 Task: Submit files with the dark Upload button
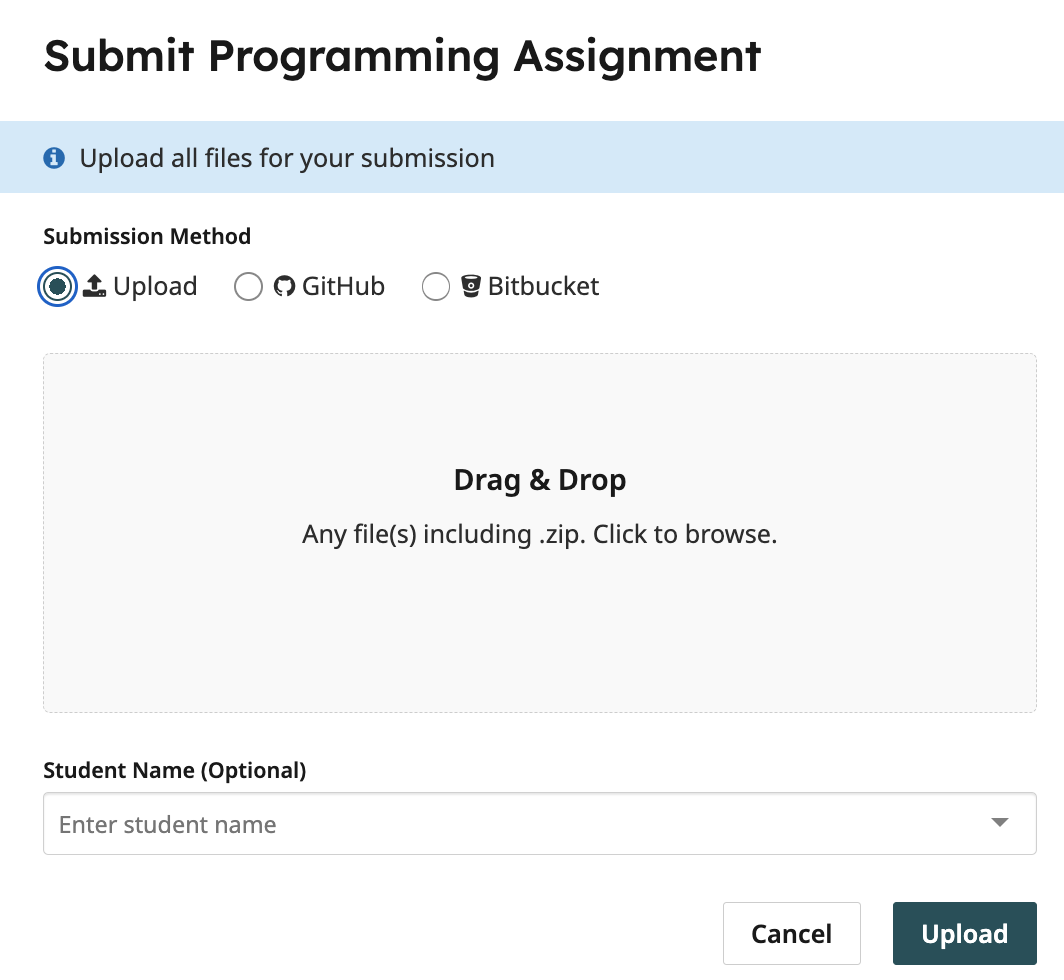click(964, 934)
